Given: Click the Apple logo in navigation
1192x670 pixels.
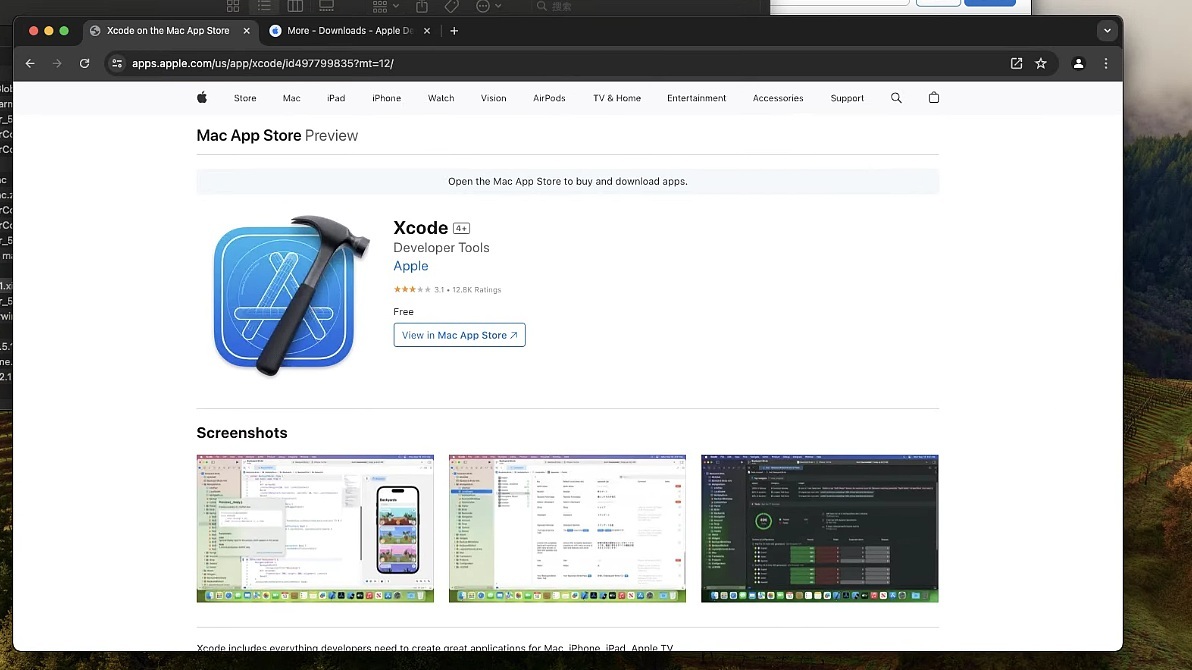Looking at the screenshot, I should point(202,97).
